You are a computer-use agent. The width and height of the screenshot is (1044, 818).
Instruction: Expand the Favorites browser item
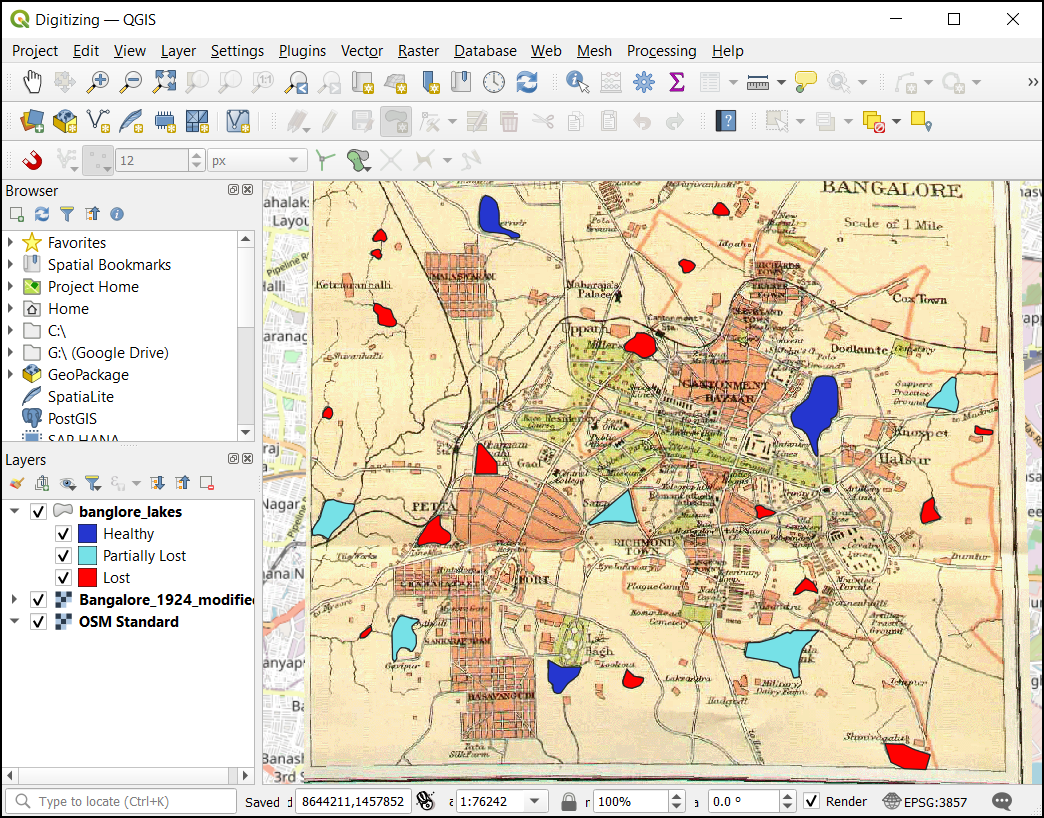tap(11, 242)
